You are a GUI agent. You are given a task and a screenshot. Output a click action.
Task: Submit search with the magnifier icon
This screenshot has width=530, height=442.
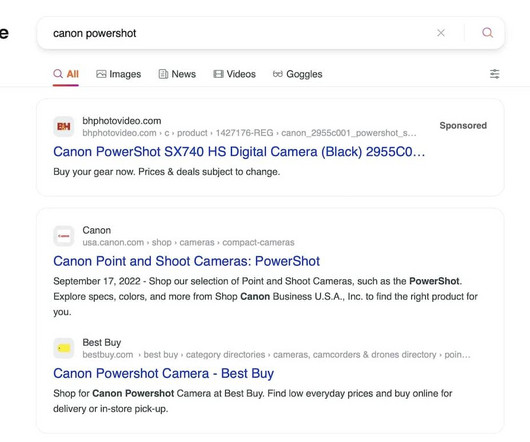point(487,33)
